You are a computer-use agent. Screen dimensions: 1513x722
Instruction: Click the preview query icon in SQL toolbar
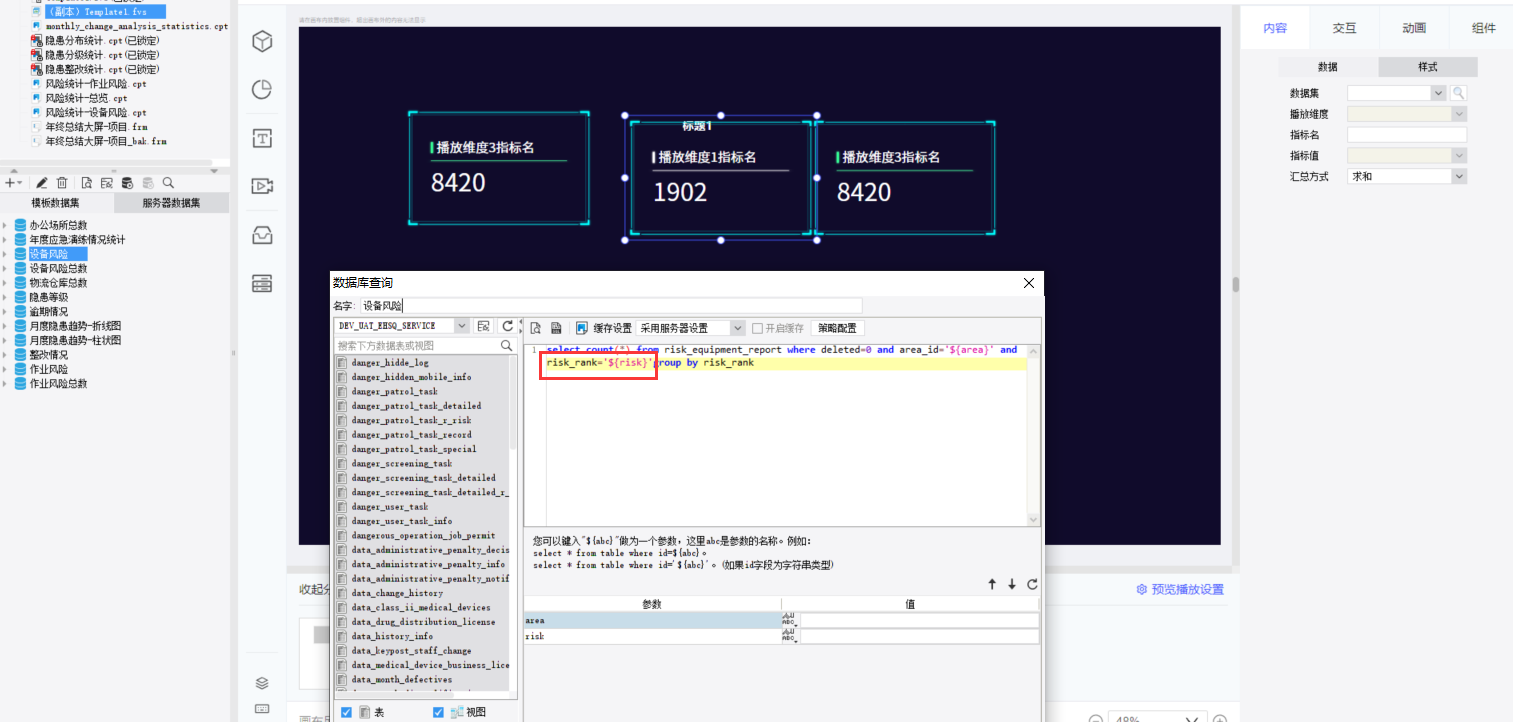pos(535,328)
